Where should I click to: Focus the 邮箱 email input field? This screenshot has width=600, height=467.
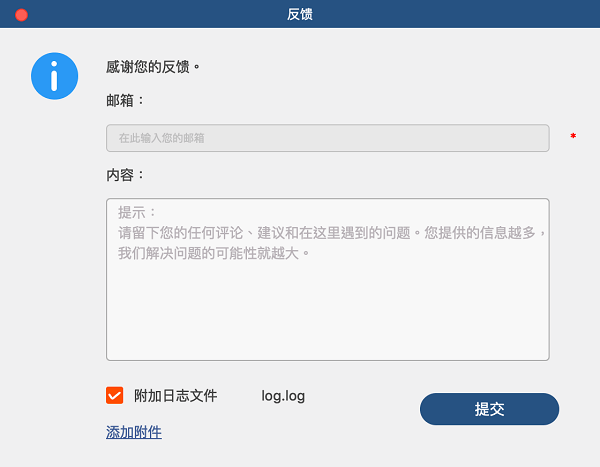[328, 138]
